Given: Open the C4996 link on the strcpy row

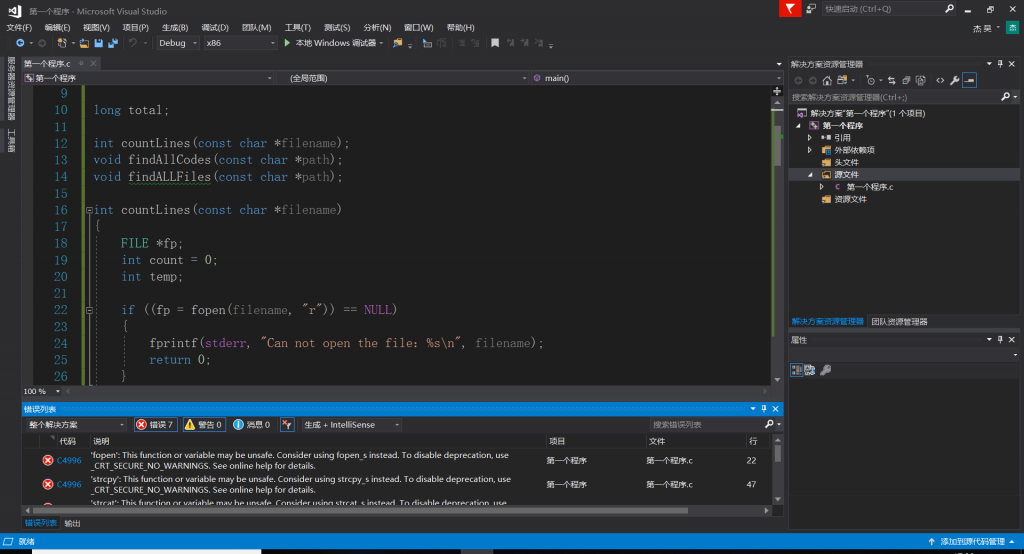Looking at the screenshot, I should tap(69, 485).
